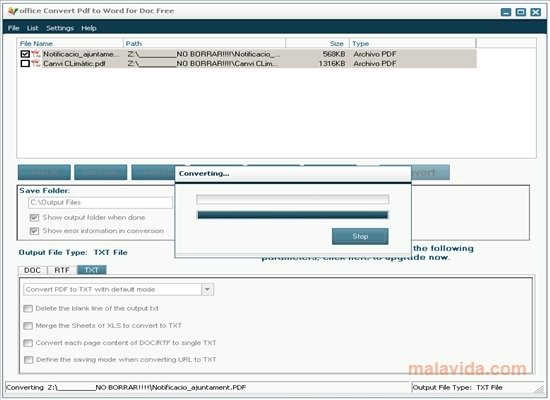Uncheck the Notificacio_ajuntame file checkbox

(x=25, y=54)
